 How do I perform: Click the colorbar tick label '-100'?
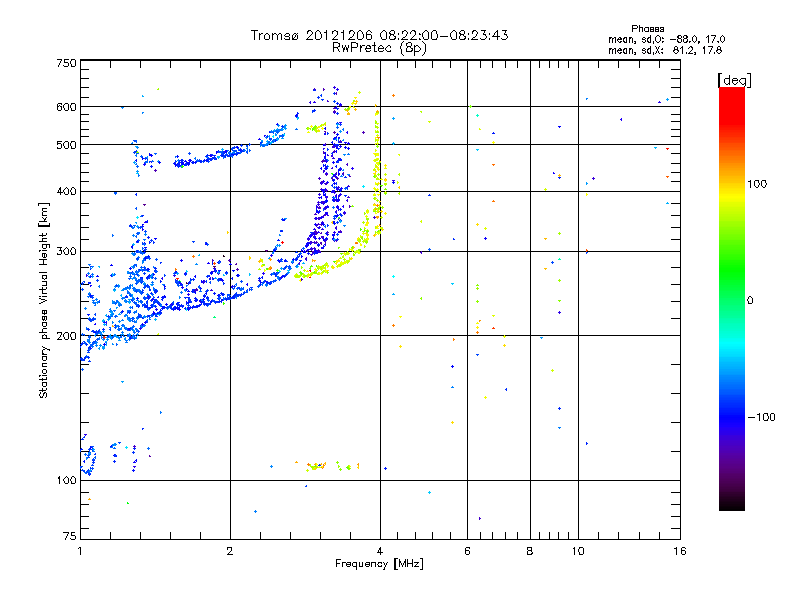[x=761, y=417]
